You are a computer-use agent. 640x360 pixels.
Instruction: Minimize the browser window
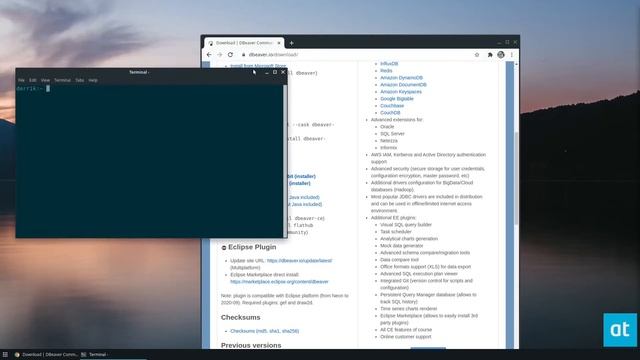pyautogui.click(x=499, y=42)
